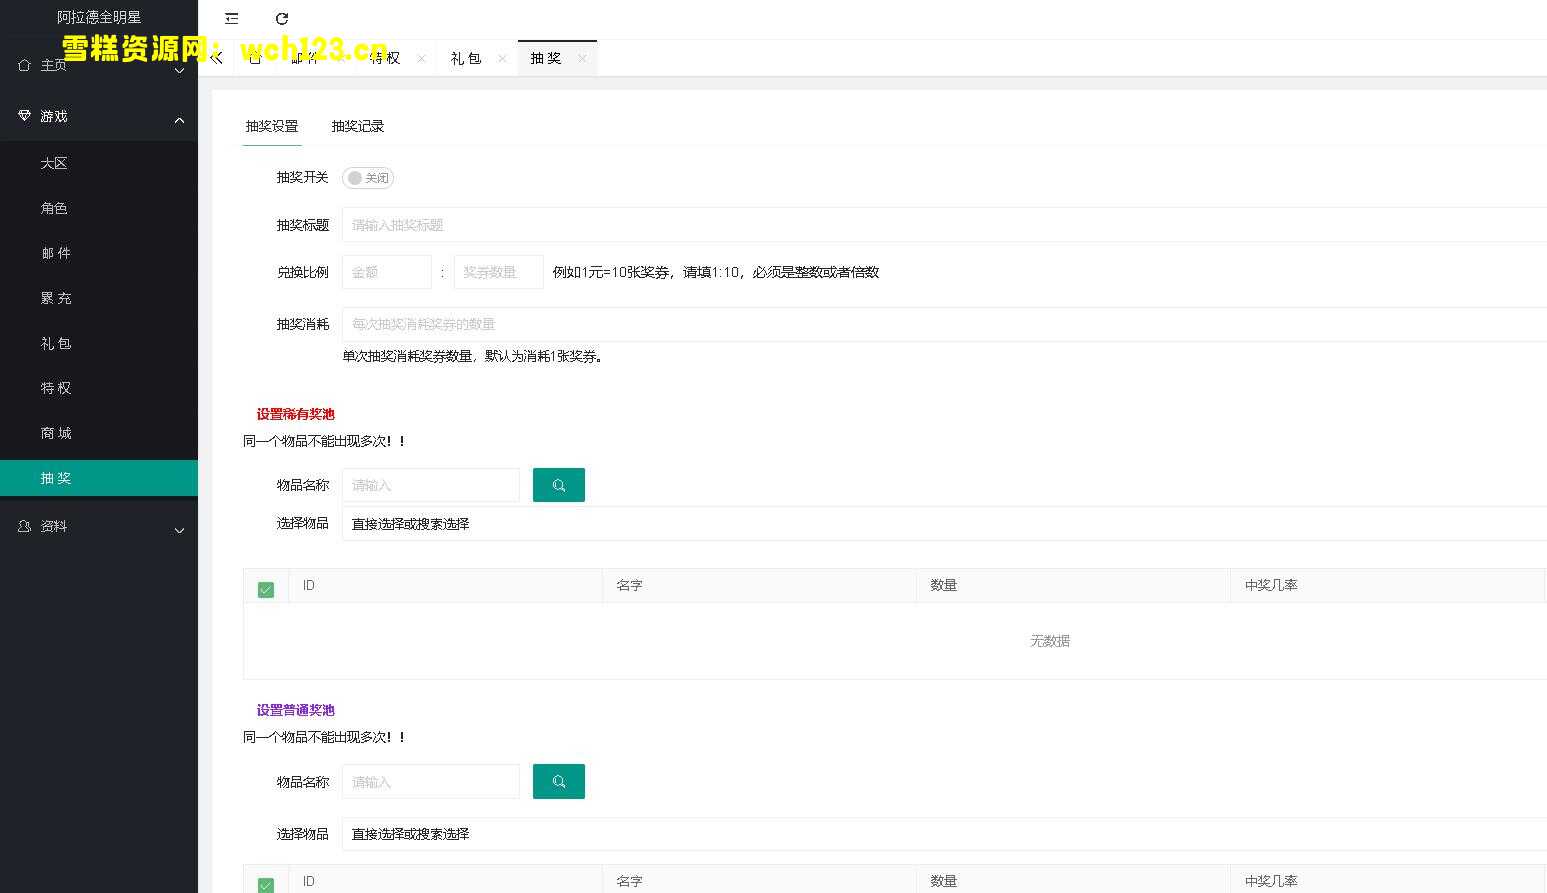The height and width of the screenshot is (893, 1547).
Task: Click the rare pool 数量 column header
Action: click(1073, 585)
